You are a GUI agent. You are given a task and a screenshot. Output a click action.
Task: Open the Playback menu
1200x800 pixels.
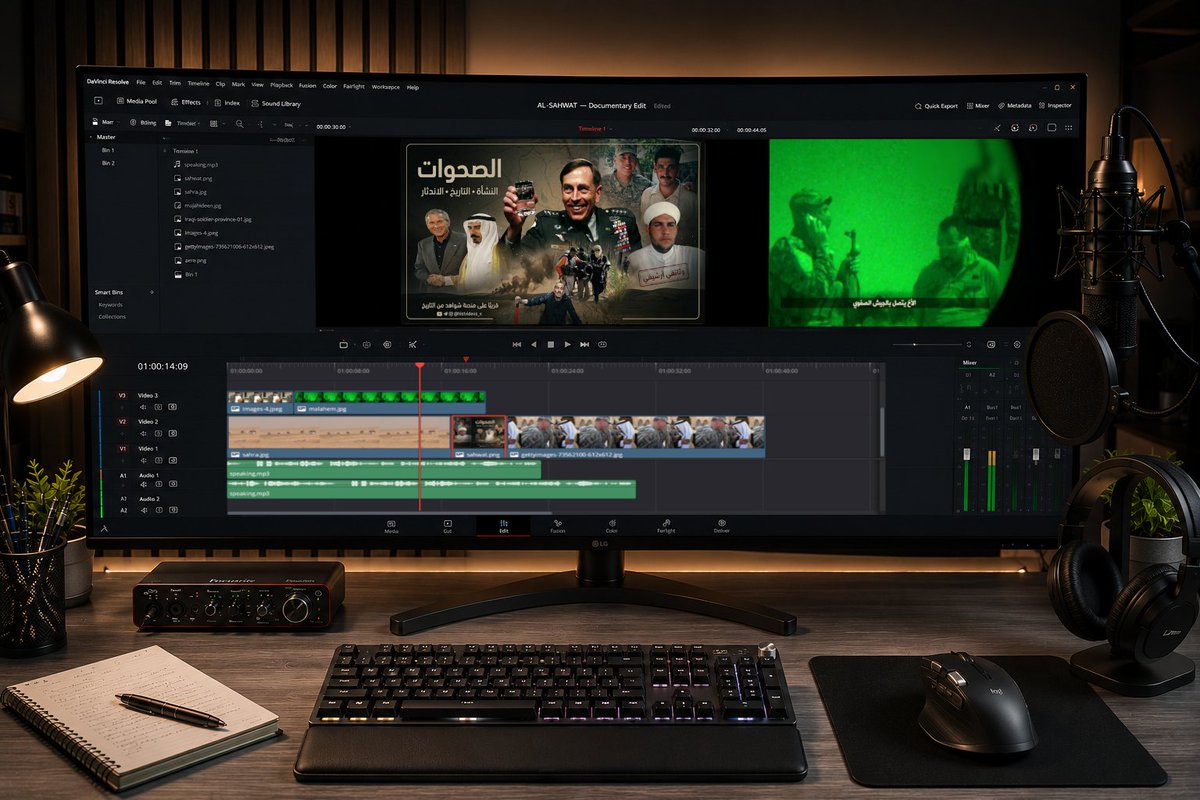click(x=281, y=85)
